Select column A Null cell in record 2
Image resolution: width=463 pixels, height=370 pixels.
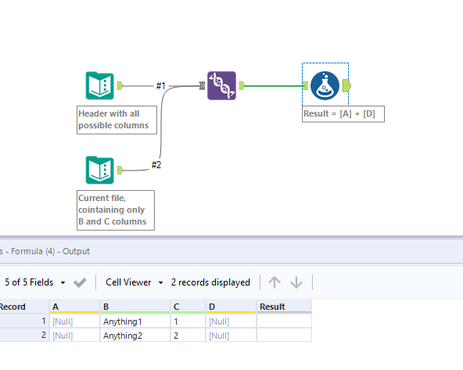[75, 335]
